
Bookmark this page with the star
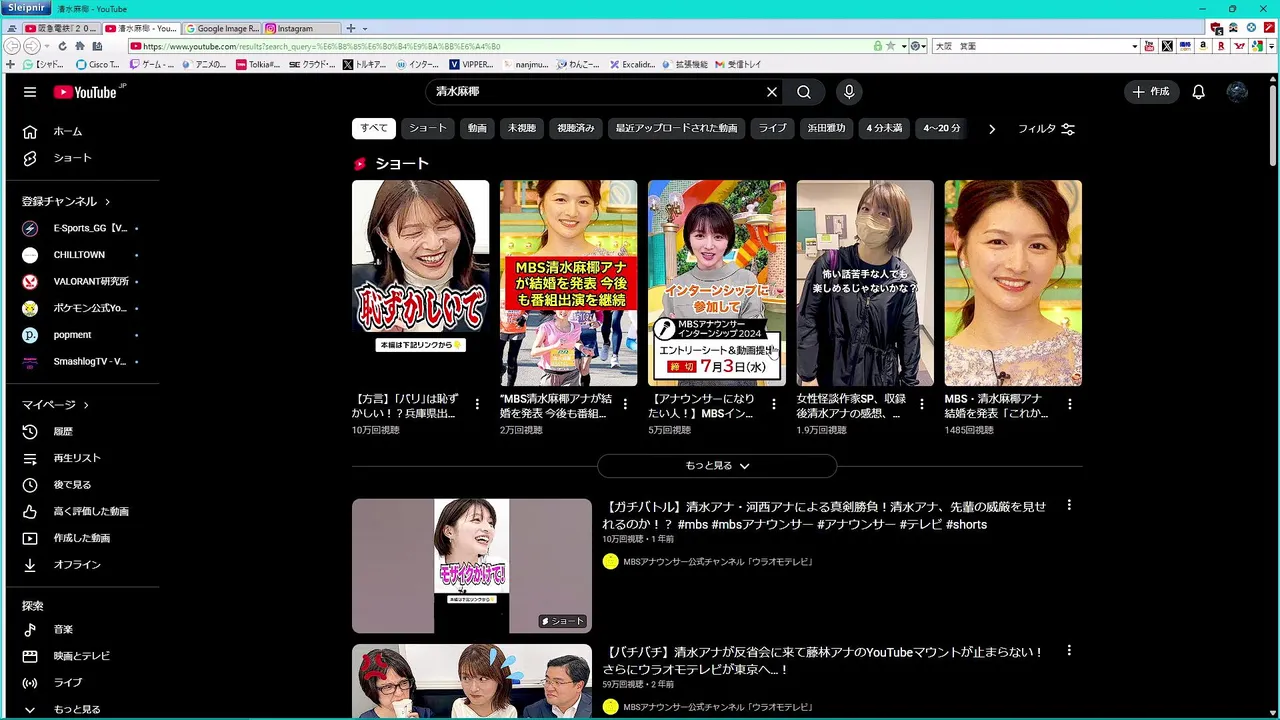[x=890, y=46]
